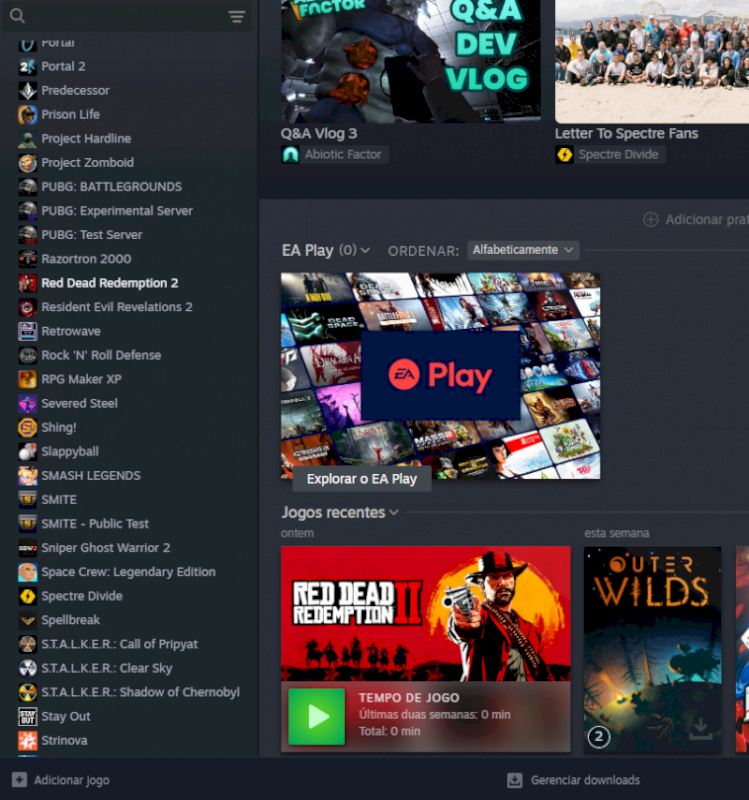This screenshot has width=749, height=800.
Task: Open the Abiotic Factor news tag
Action: (x=335, y=155)
